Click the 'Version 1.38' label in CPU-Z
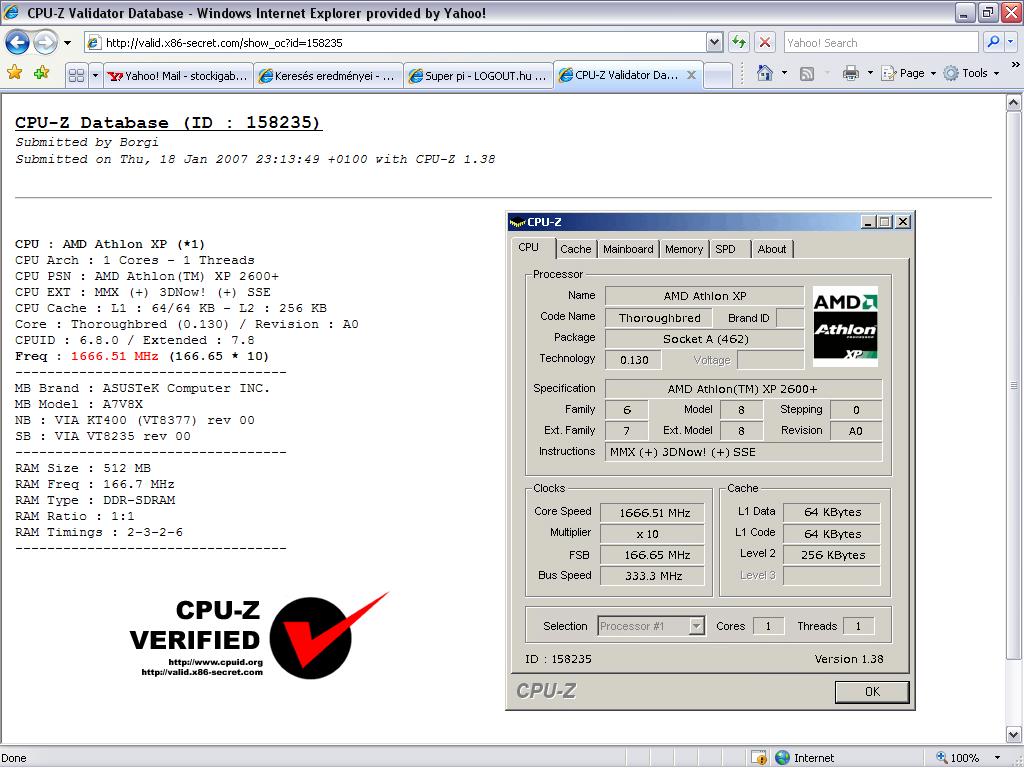Viewport: 1024px width, 768px height. click(849, 659)
